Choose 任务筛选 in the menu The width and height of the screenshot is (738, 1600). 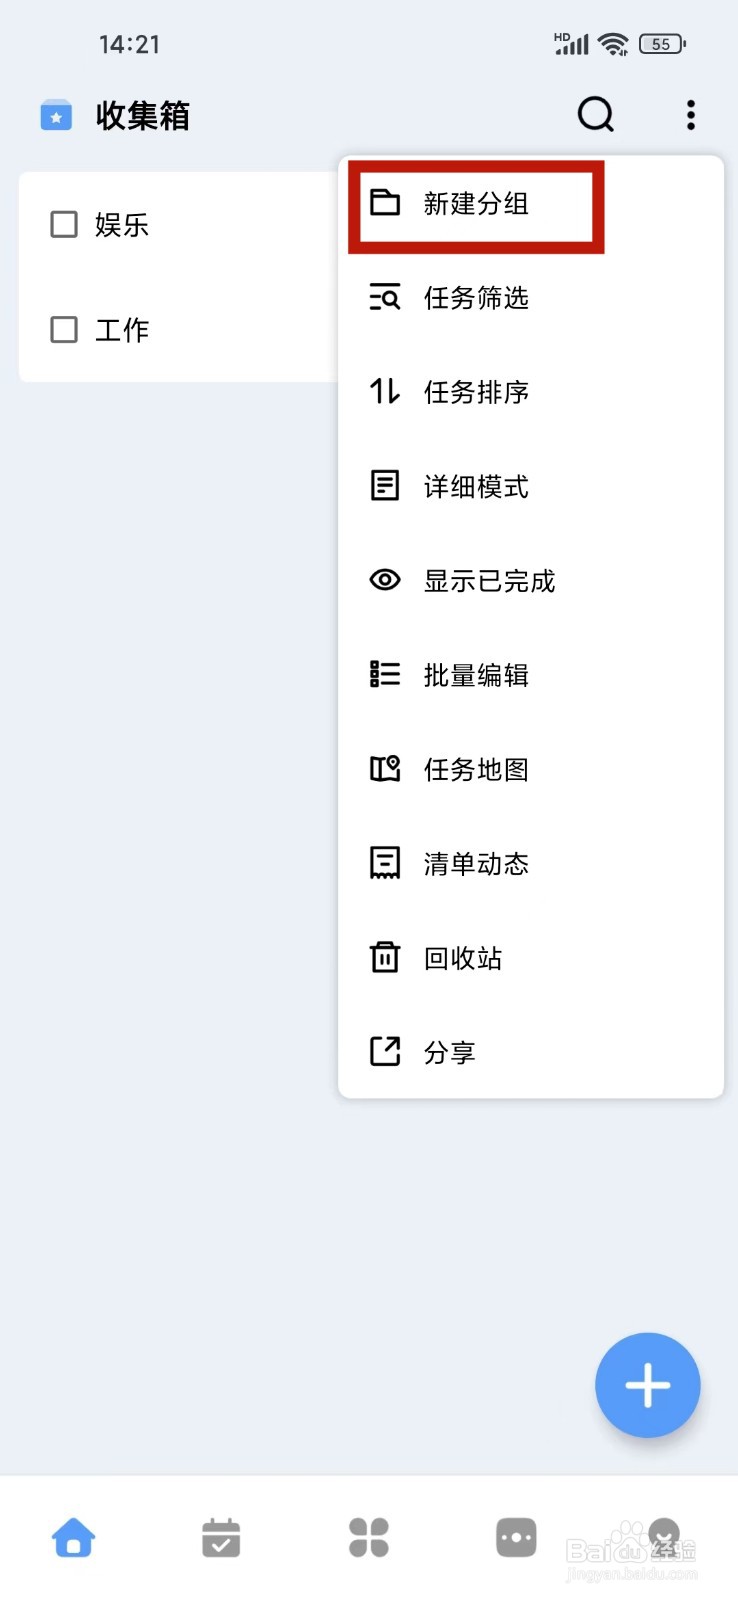[x=530, y=298]
